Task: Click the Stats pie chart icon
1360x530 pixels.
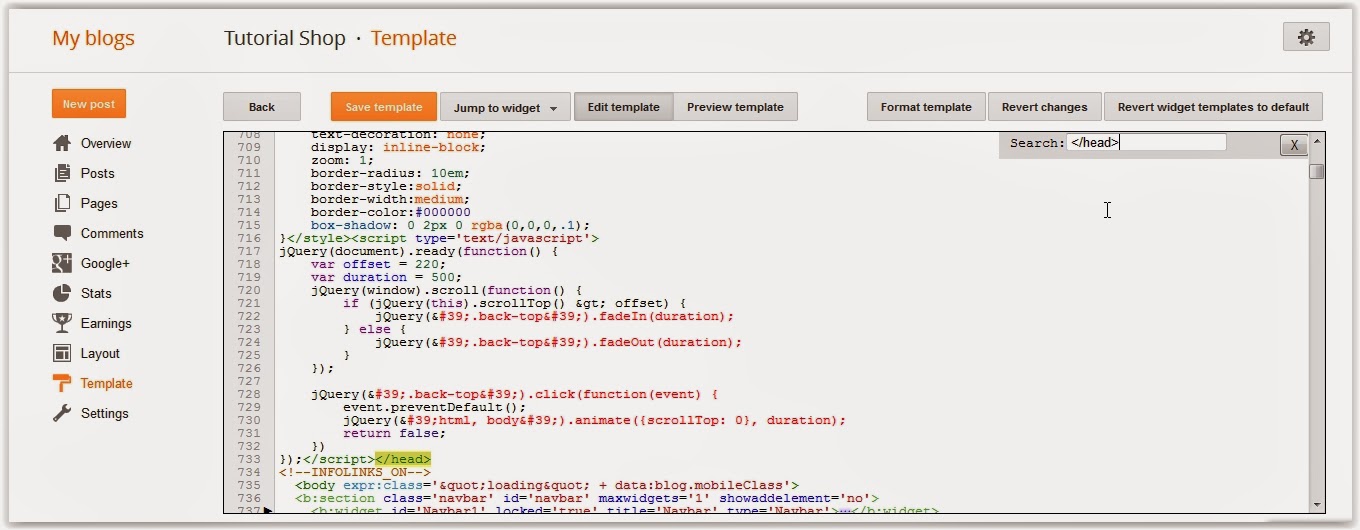Action: pos(62,293)
